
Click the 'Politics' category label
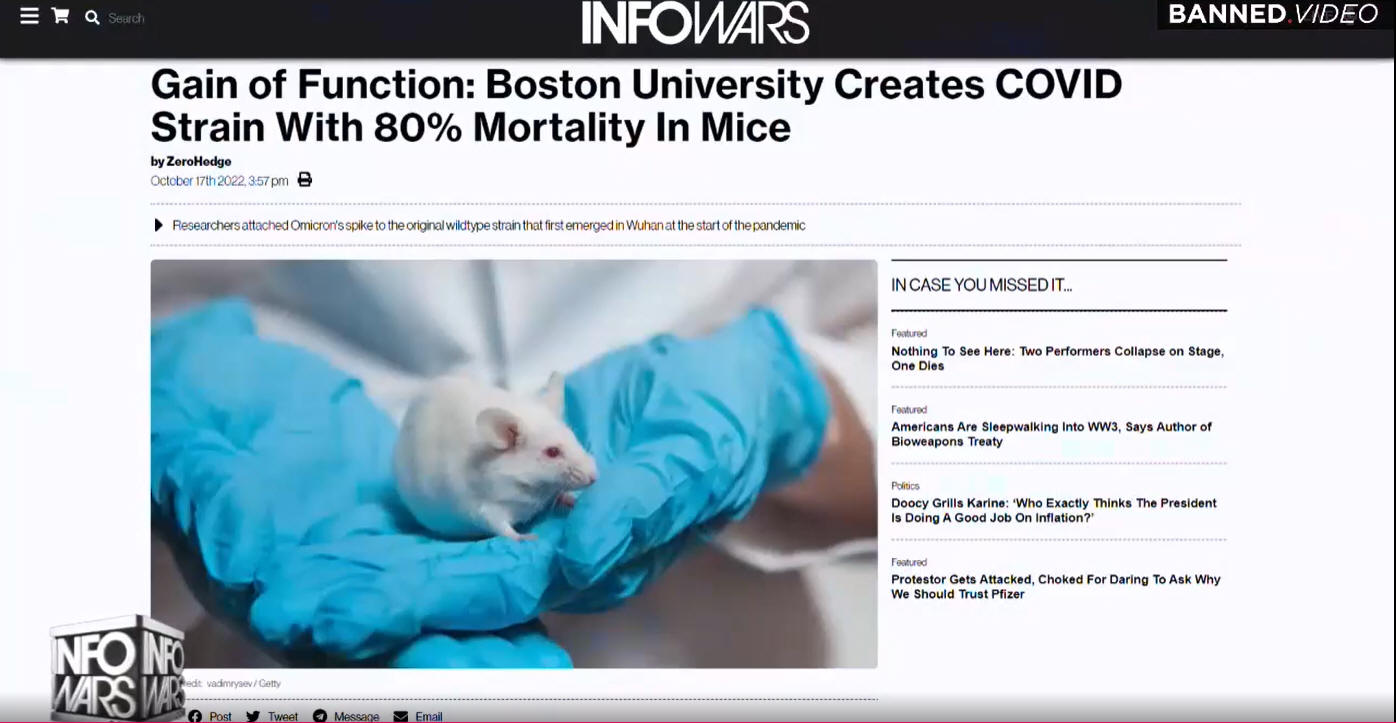tap(905, 486)
